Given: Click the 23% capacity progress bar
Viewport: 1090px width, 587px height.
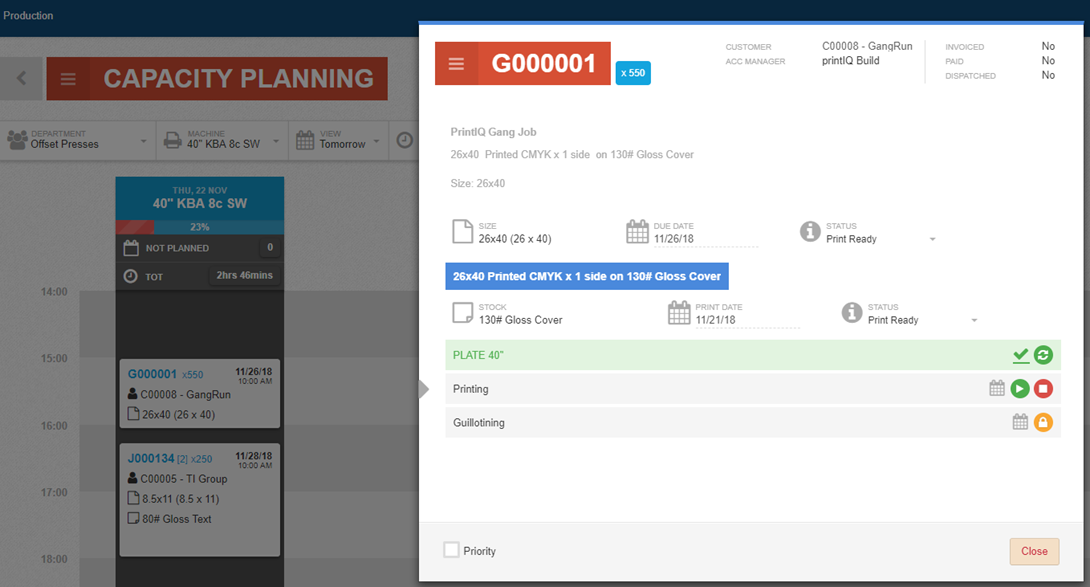Looking at the screenshot, I should pyautogui.click(x=200, y=227).
